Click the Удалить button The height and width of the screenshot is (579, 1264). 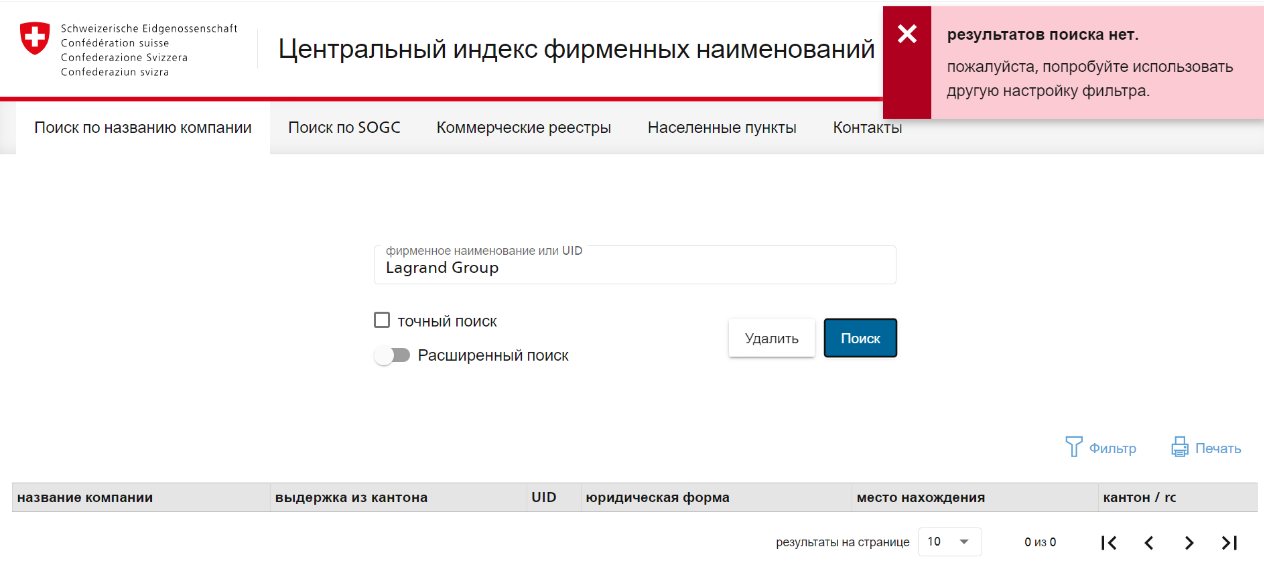(772, 338)
